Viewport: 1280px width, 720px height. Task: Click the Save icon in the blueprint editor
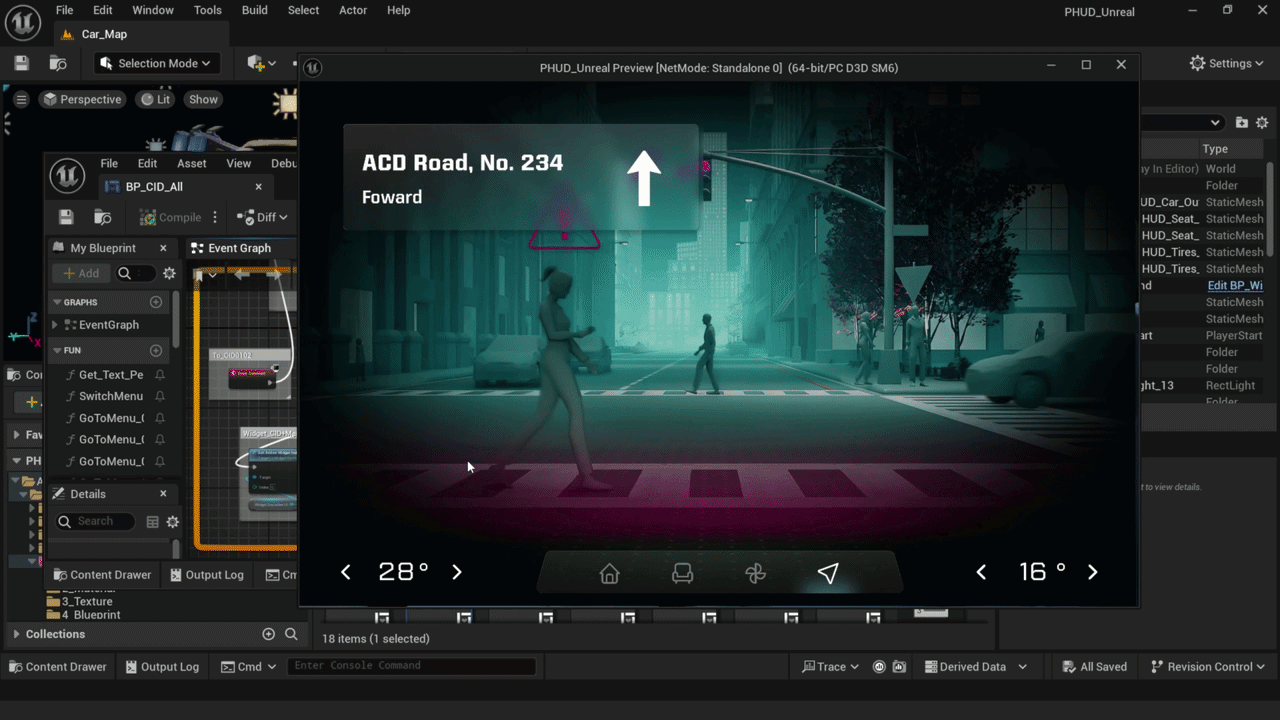click(x=65, y=217)
